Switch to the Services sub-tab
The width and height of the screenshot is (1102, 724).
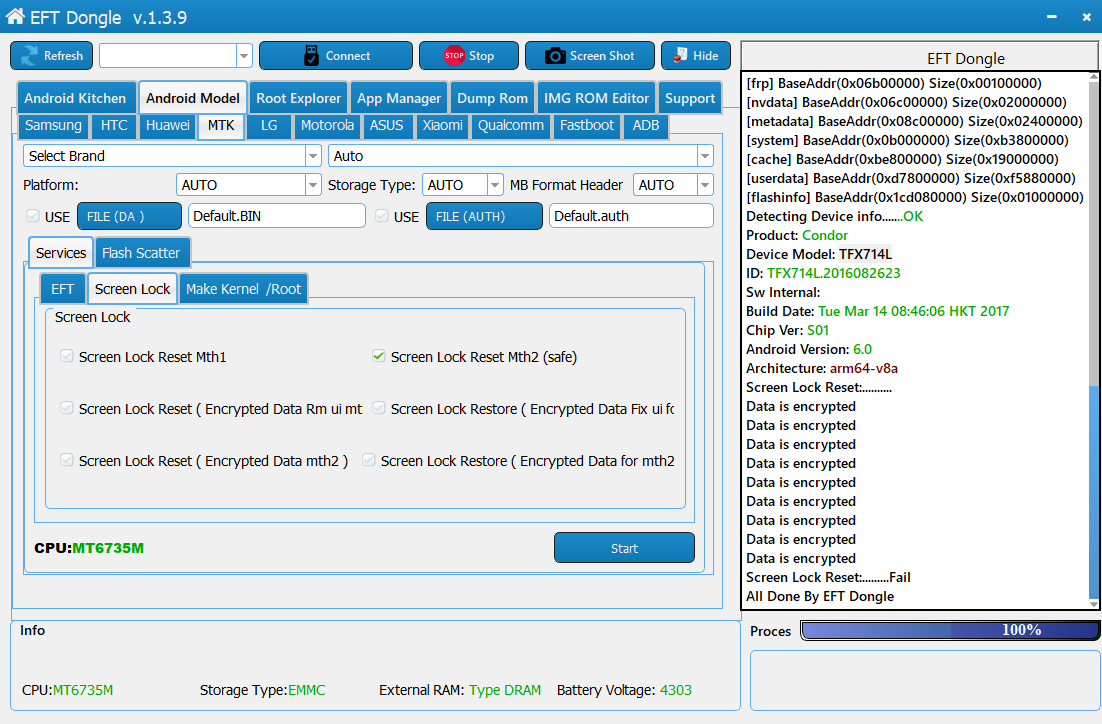61,253
